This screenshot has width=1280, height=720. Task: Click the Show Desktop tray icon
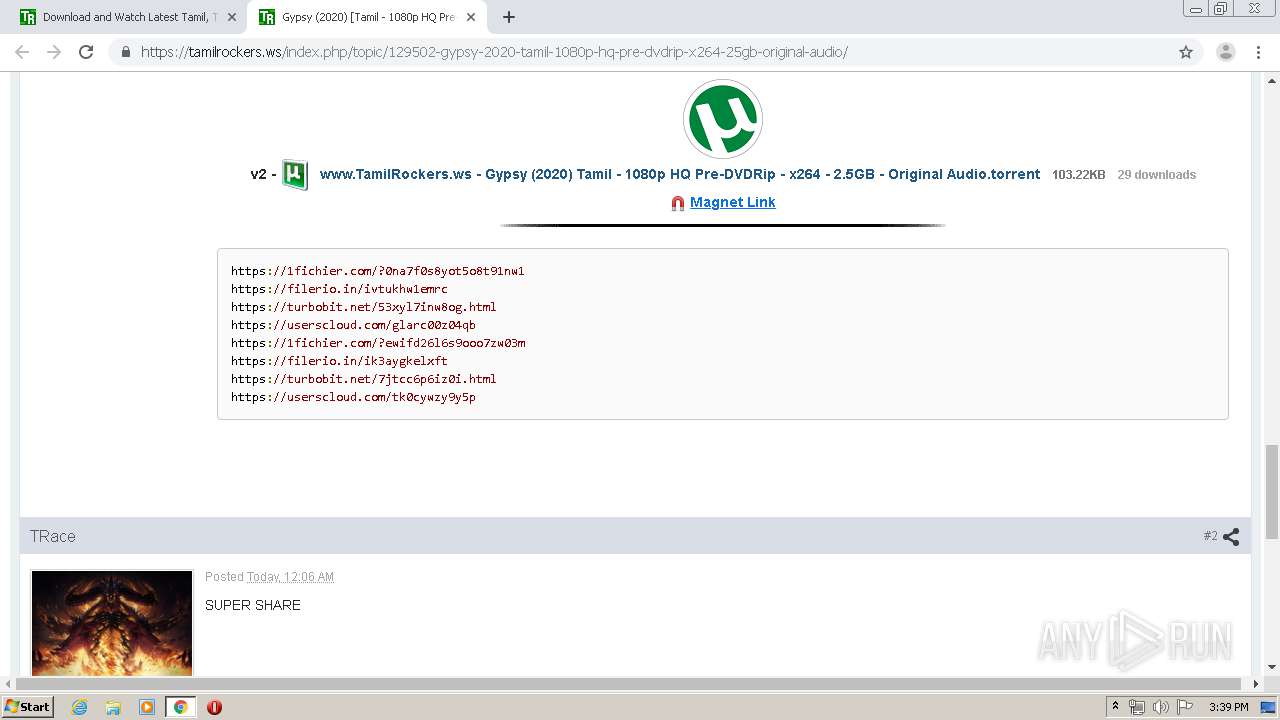1268,707
